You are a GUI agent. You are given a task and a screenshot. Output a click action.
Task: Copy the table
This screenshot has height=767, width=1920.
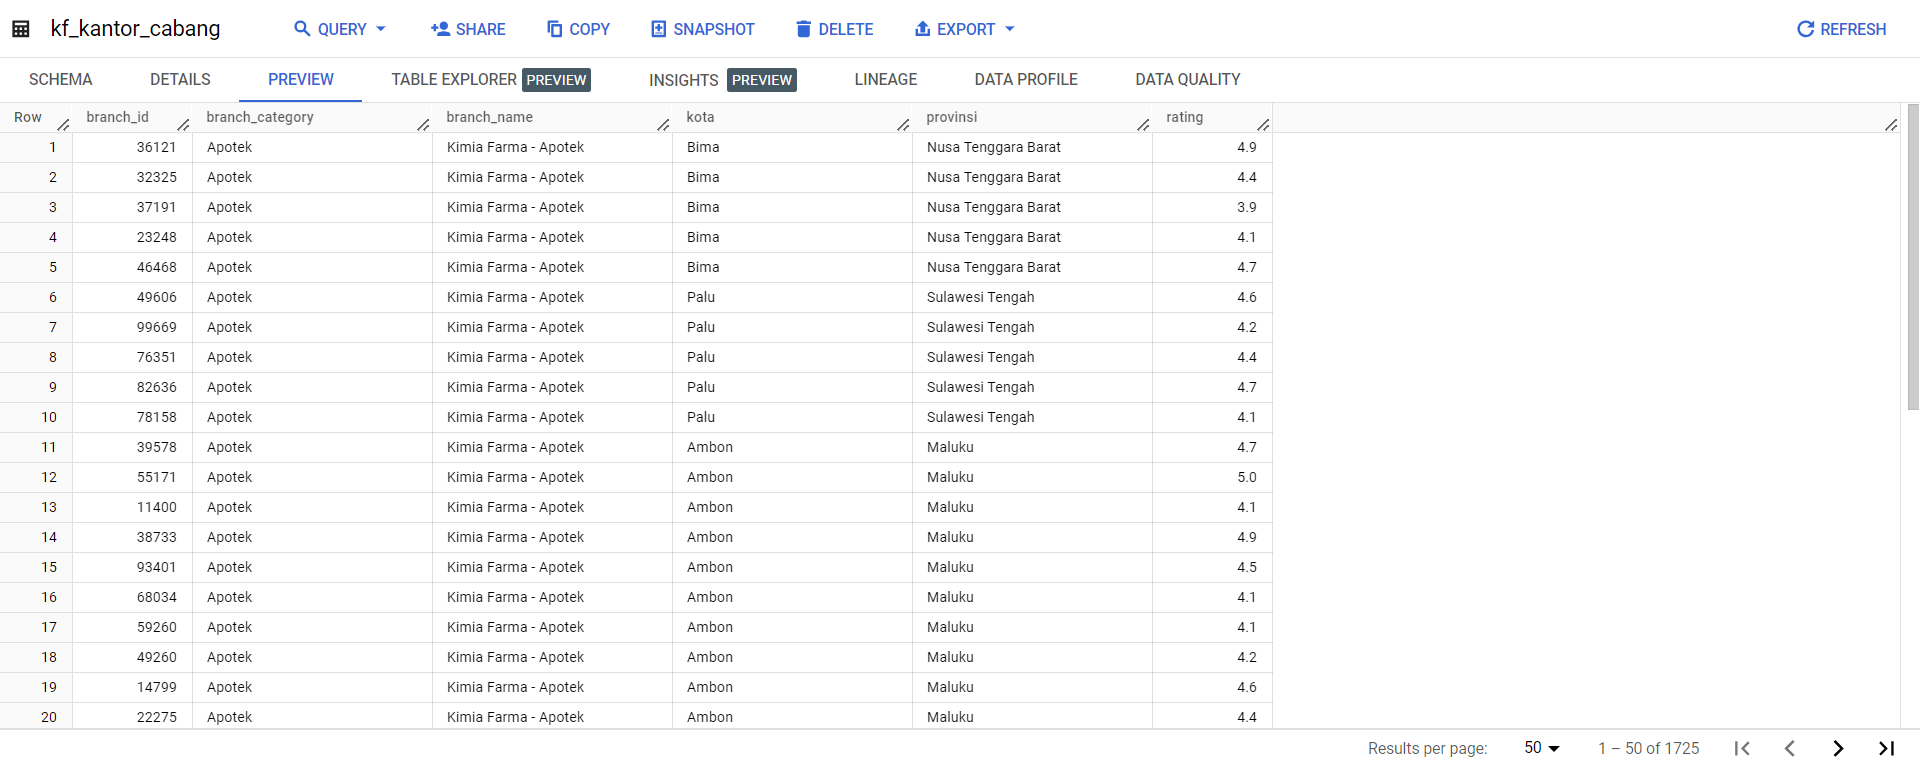click(x=578, y=29)
